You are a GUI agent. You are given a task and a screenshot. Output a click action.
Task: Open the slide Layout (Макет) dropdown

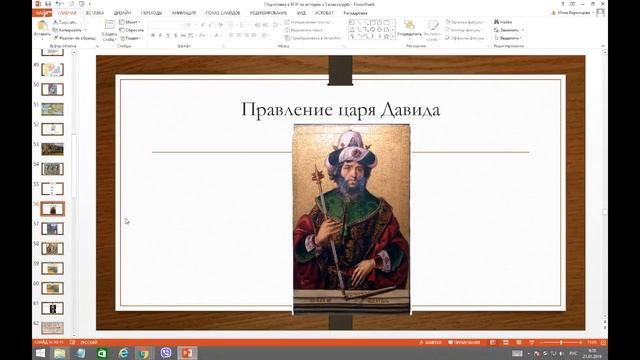(x=130, y=22)
